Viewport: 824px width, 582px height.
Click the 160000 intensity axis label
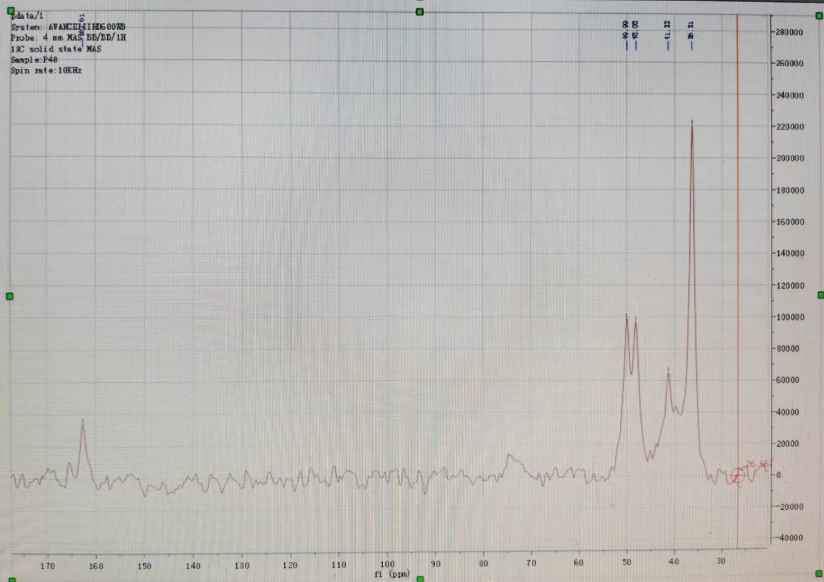click(790, 222)
